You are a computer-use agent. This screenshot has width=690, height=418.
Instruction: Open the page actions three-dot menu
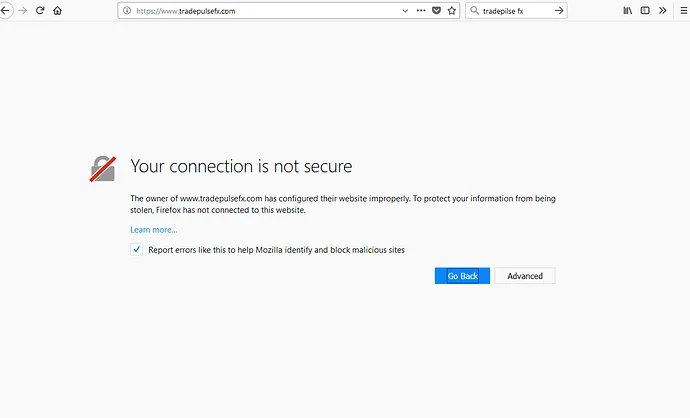coord(420,10)
